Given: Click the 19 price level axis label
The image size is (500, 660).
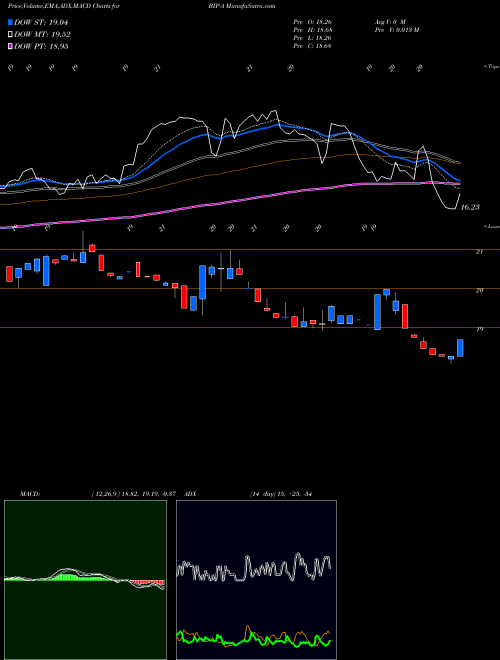Looking at the screenshot, I should coord(479,329).
